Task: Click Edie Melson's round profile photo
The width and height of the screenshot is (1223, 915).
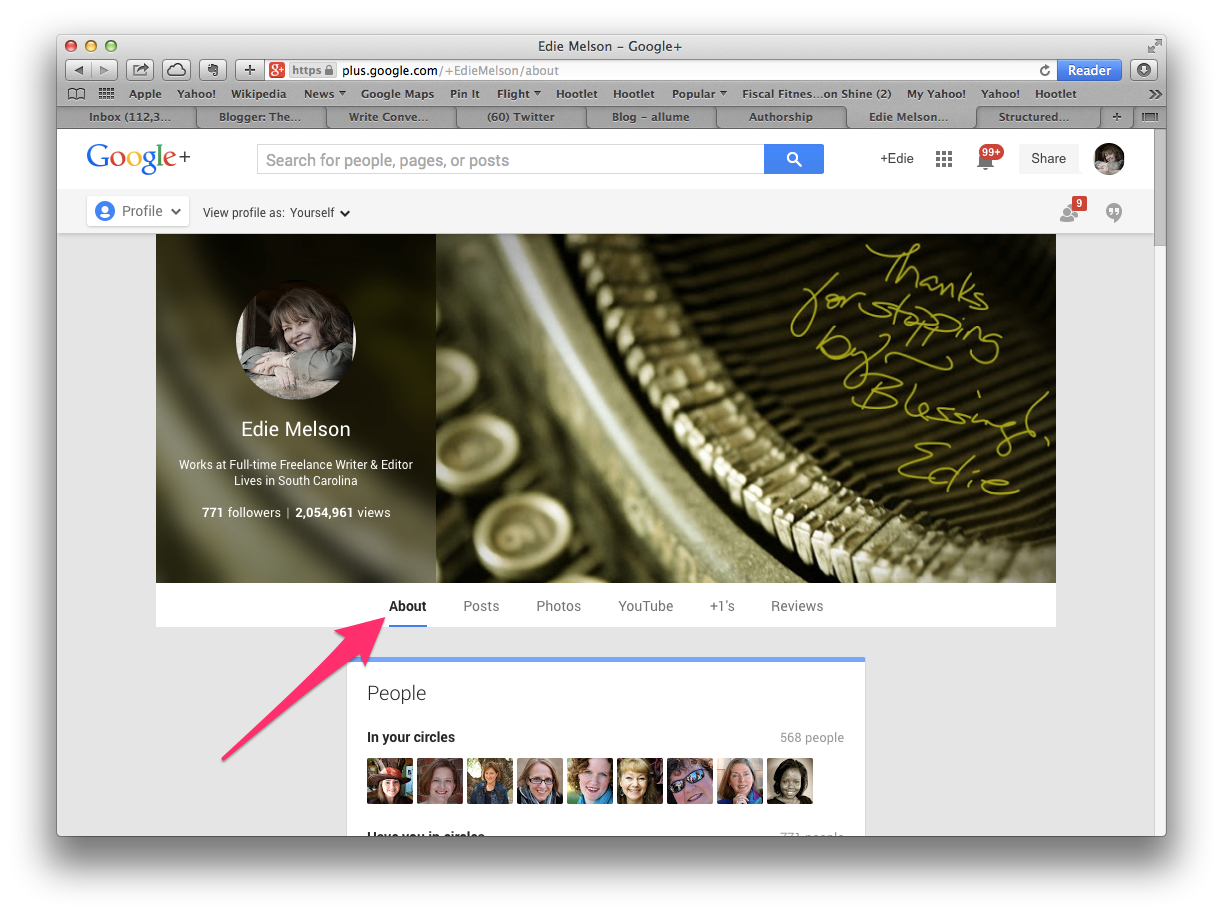Action: [296, 340]
